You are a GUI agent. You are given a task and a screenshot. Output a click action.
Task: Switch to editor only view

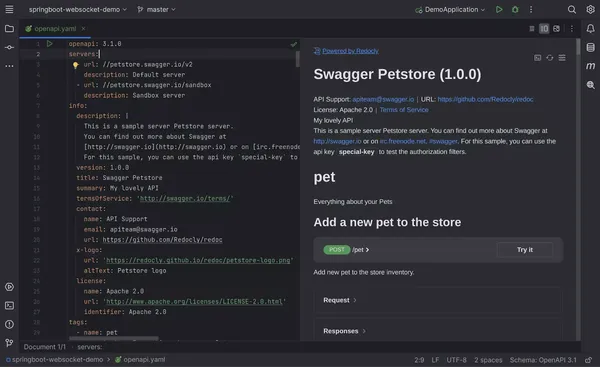(532, 29)
